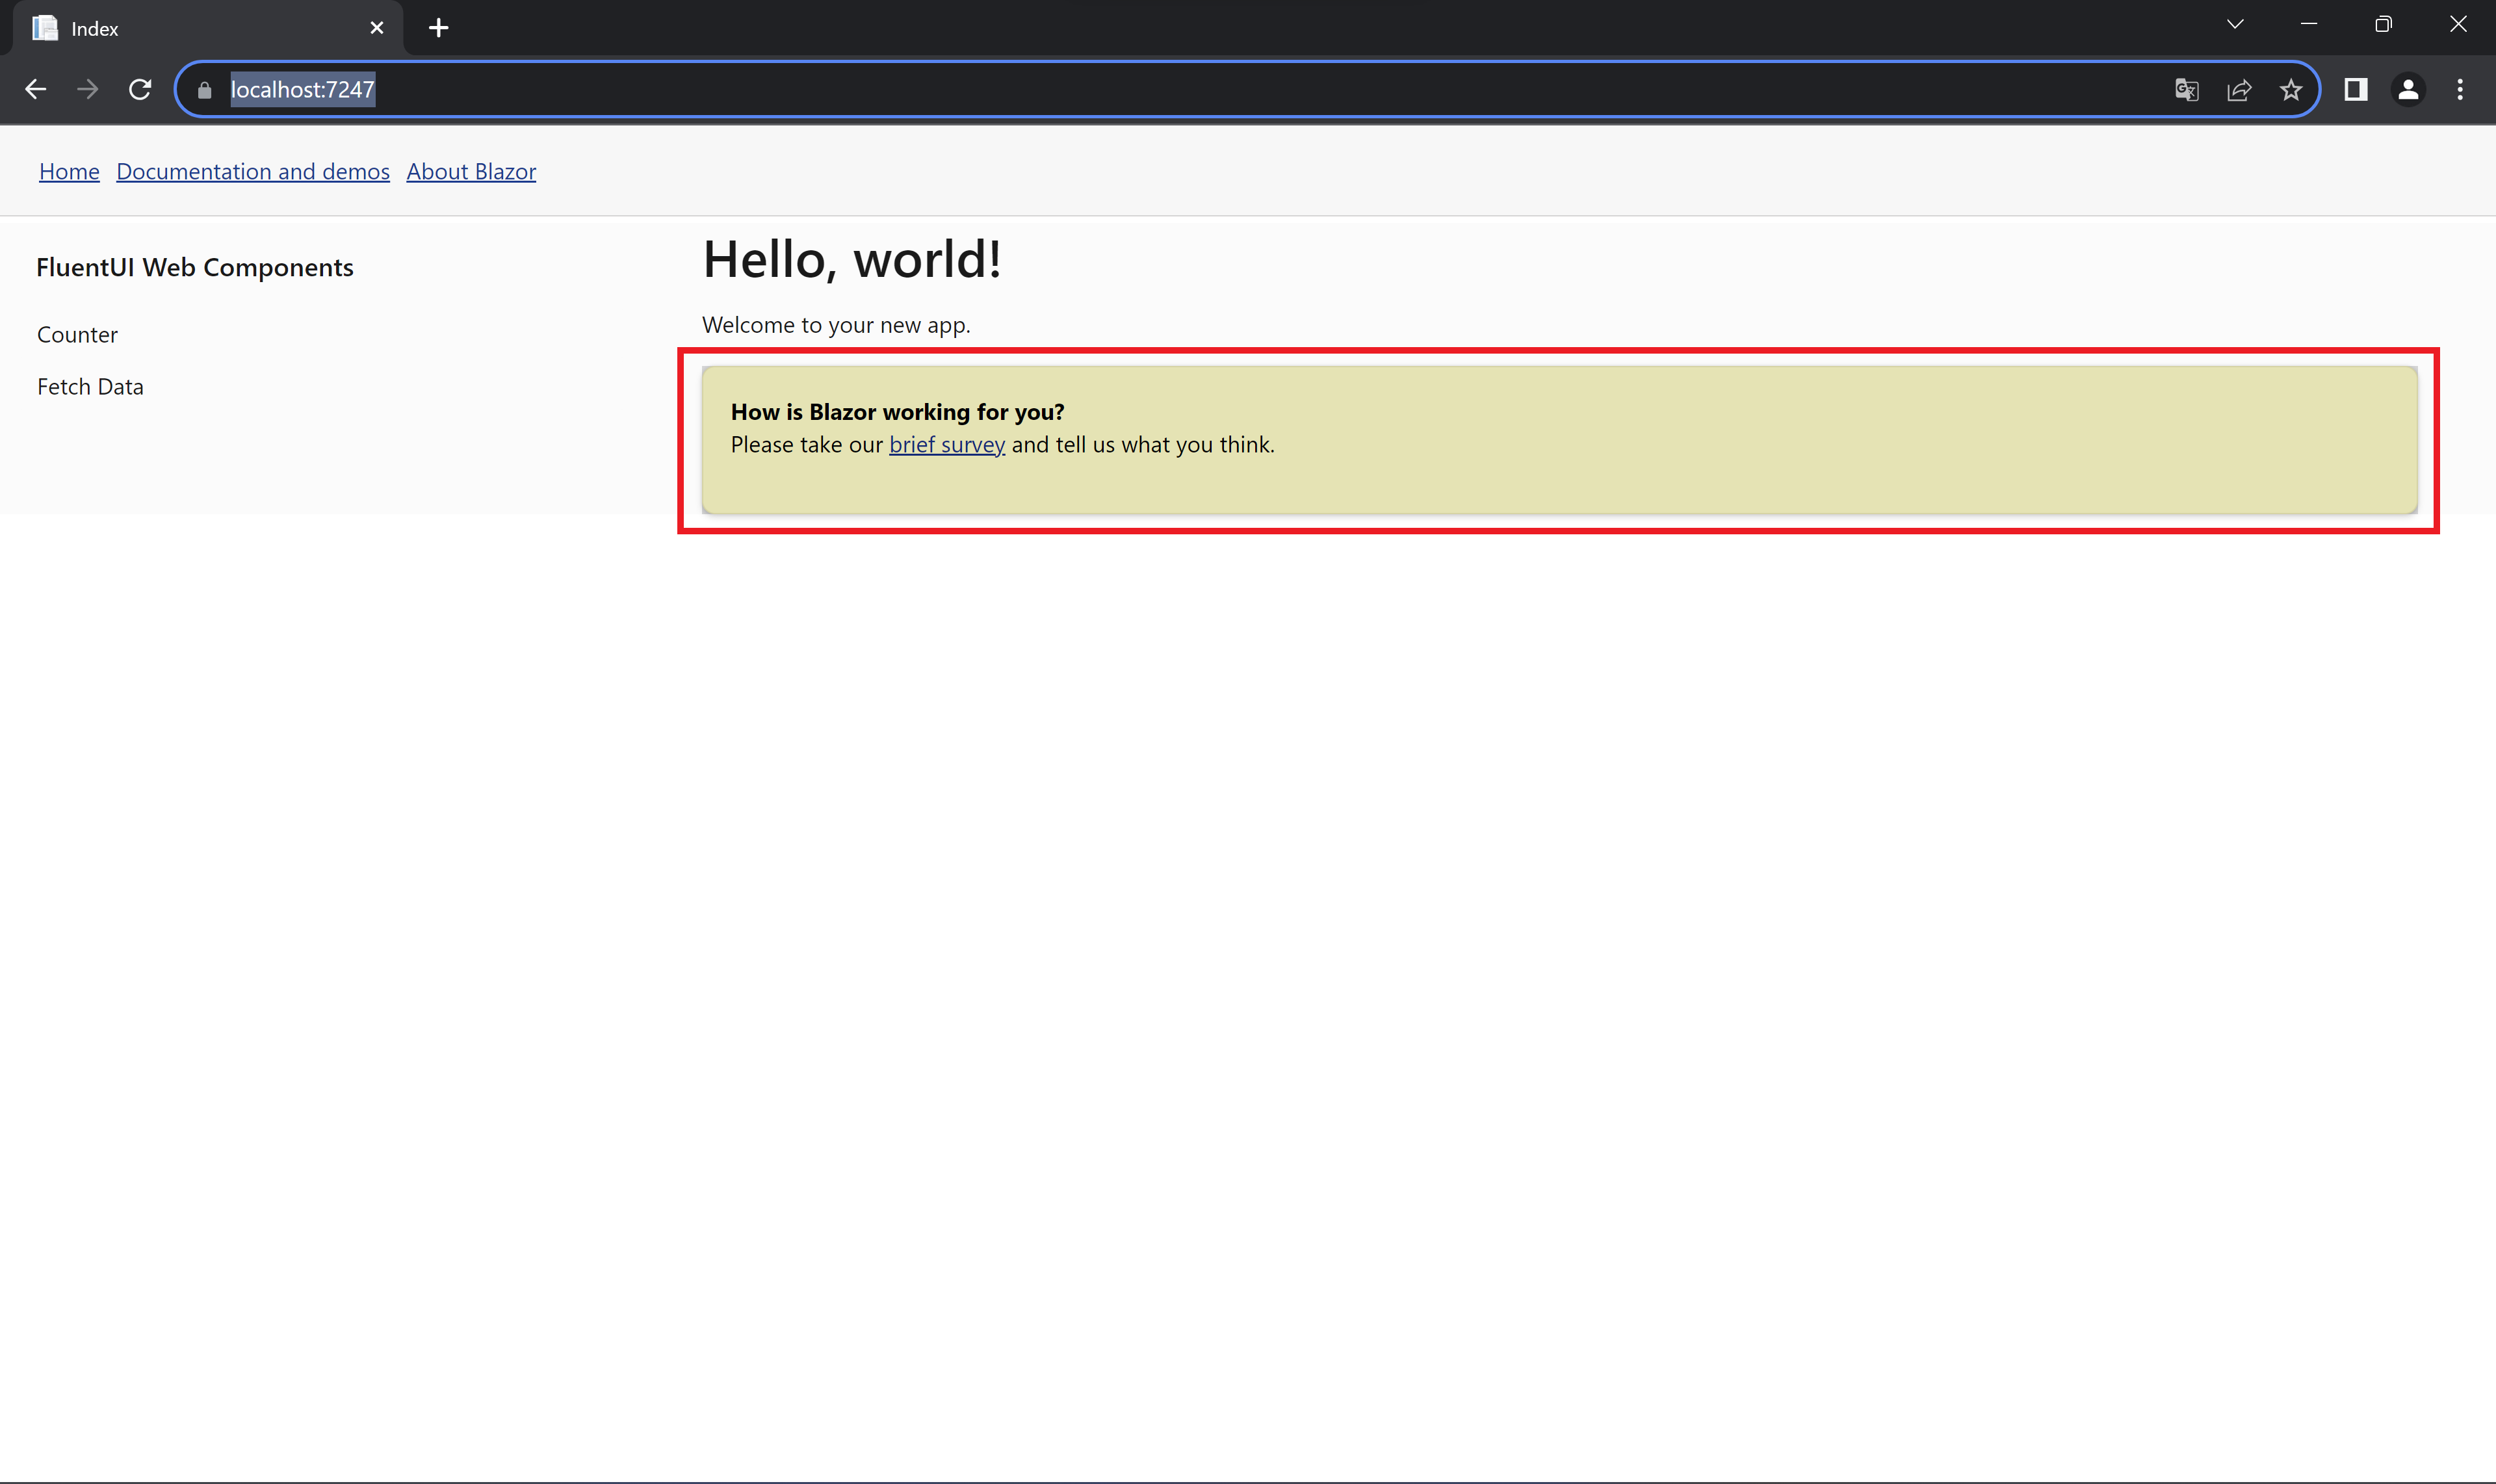Image resolution: width=2496 pixels, height=1484 pixels.
Task: Click the 'Welcome to your new app.' text
Action: pos(836,325)
